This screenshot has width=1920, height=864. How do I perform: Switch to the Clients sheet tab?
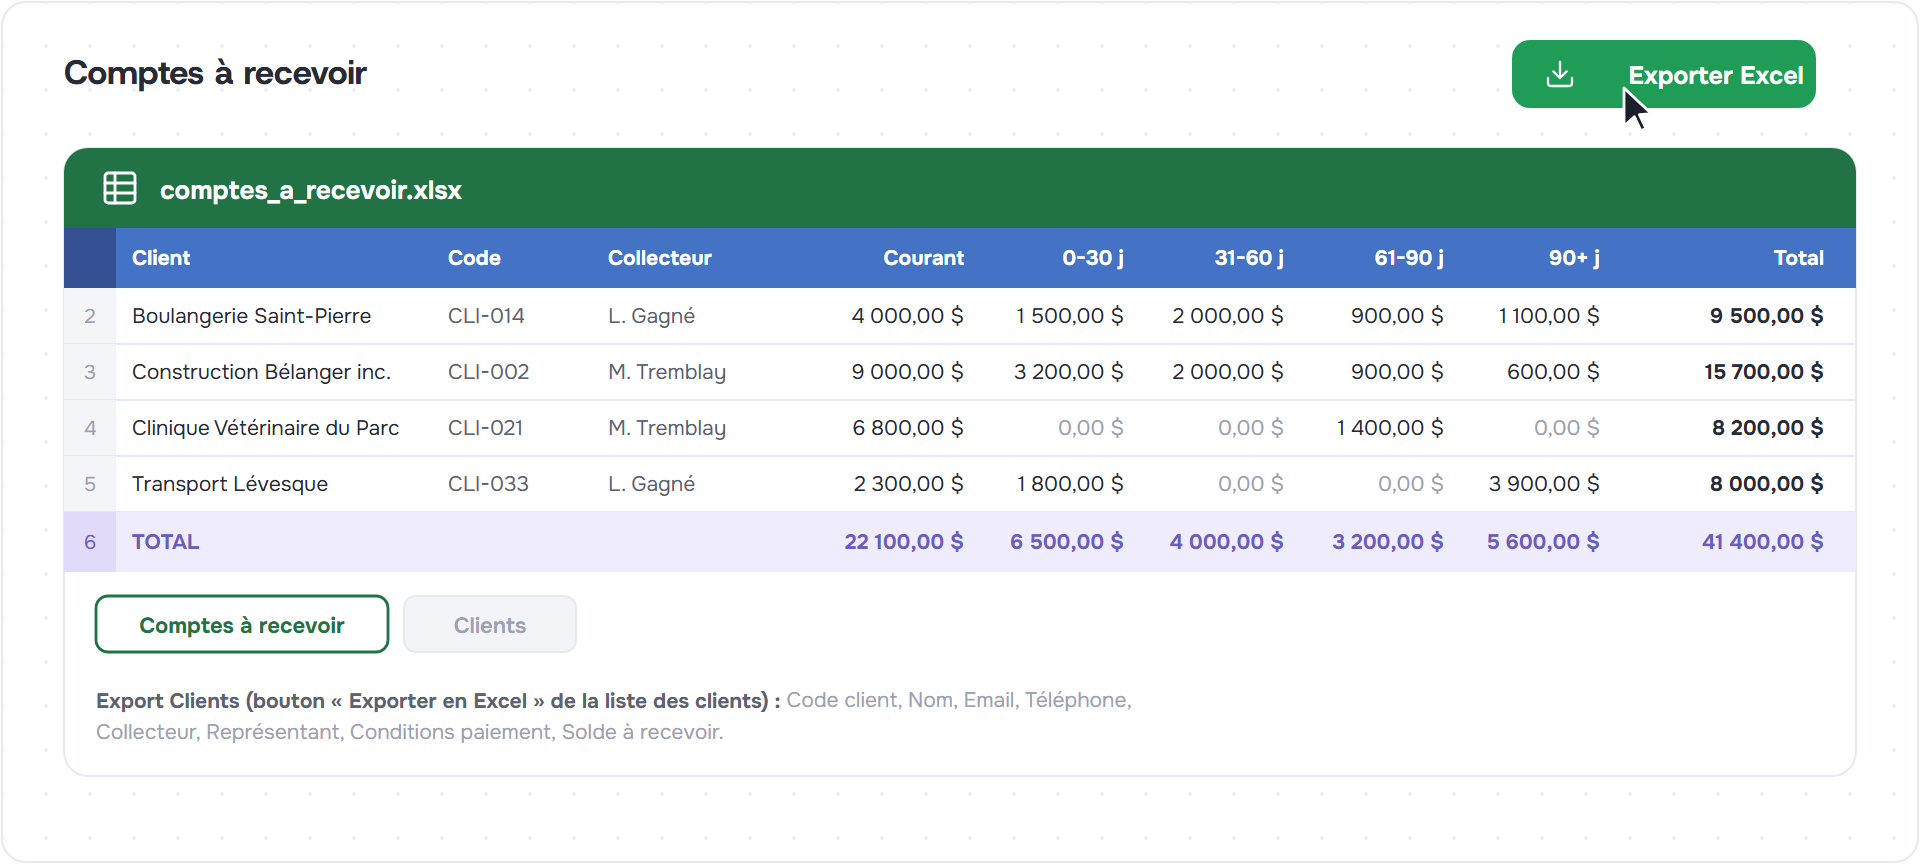coord(490,624)
